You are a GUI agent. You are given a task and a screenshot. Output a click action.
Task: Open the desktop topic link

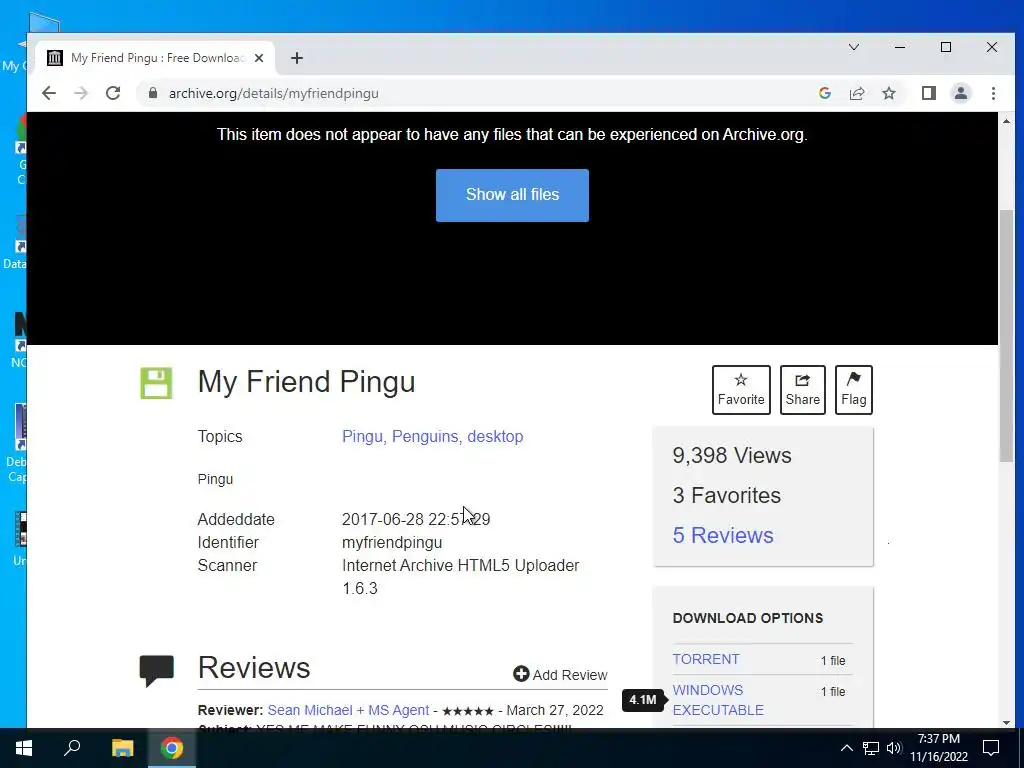[495, 436]
